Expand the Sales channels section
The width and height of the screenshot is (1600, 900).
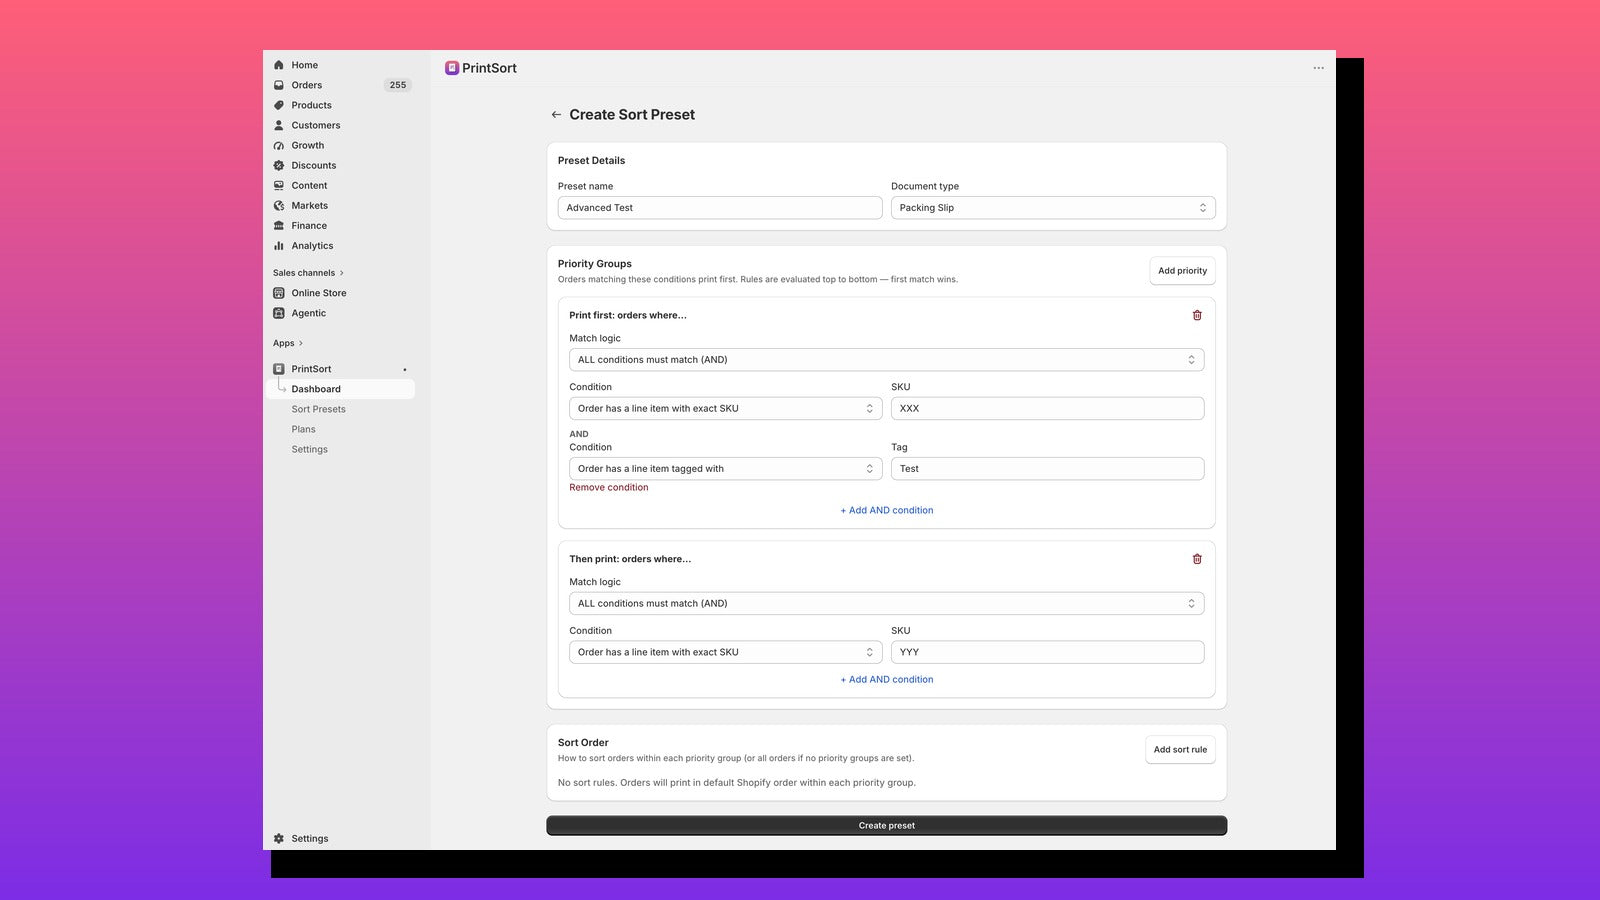tap(308, 273)
